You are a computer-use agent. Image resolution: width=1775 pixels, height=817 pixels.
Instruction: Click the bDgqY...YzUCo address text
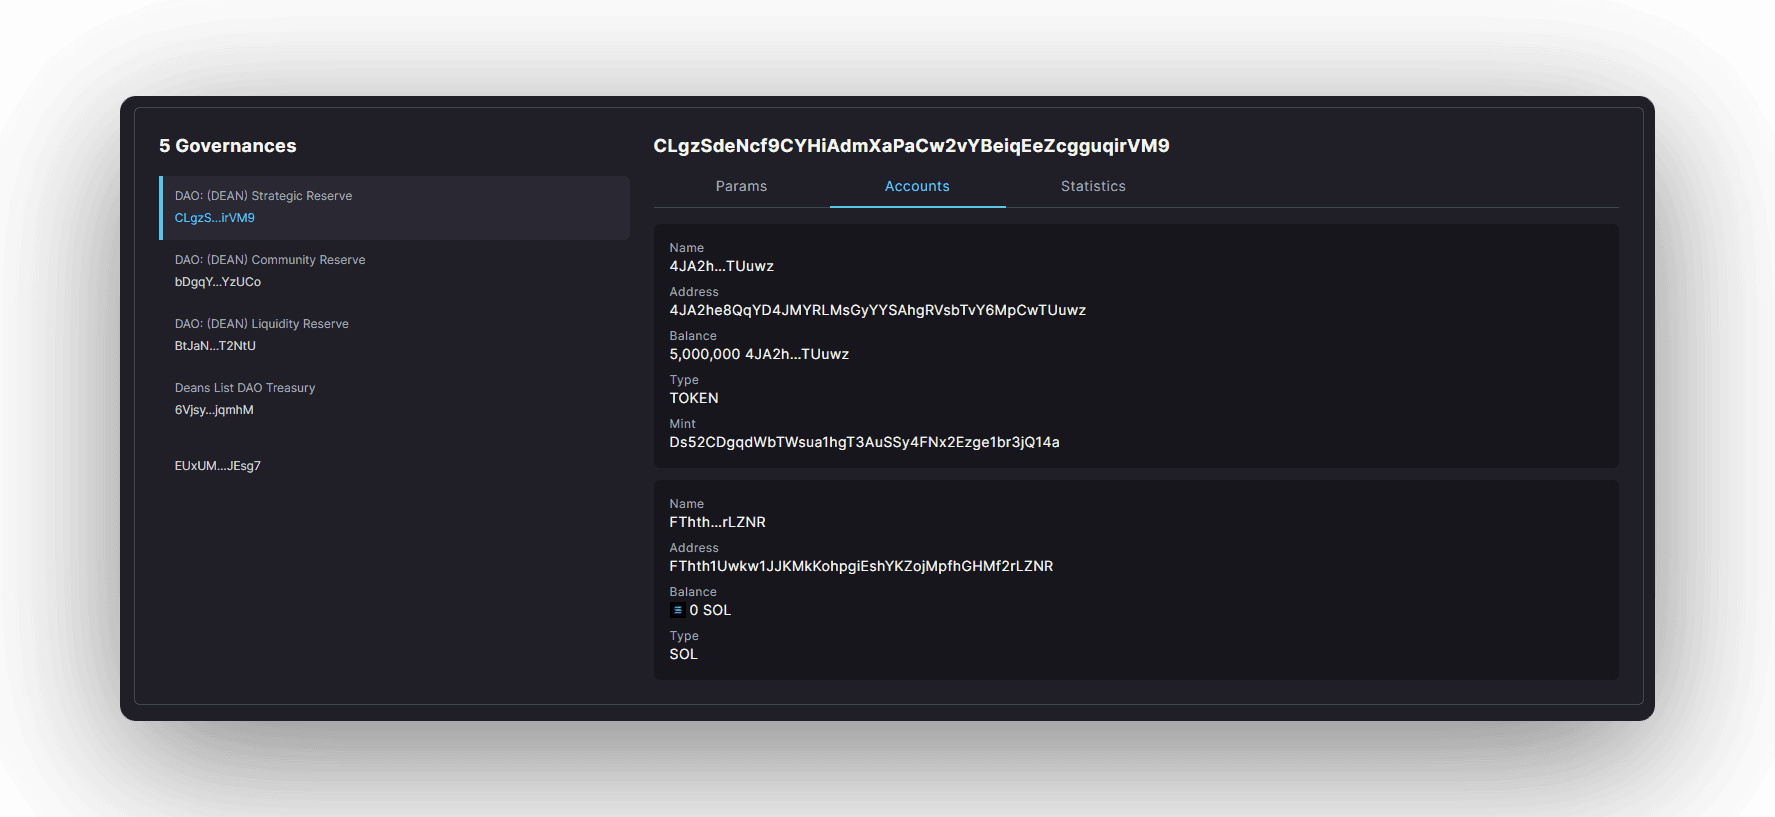tap(218, 282)
